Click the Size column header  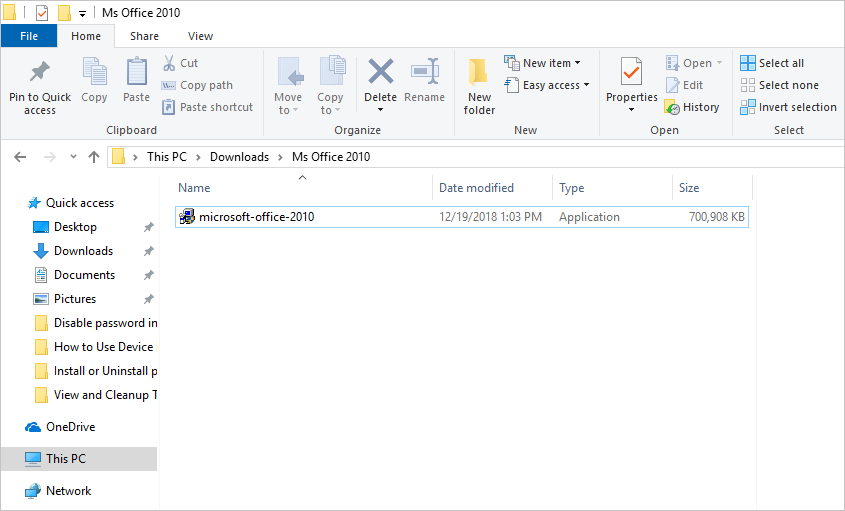tap(689, 188)
